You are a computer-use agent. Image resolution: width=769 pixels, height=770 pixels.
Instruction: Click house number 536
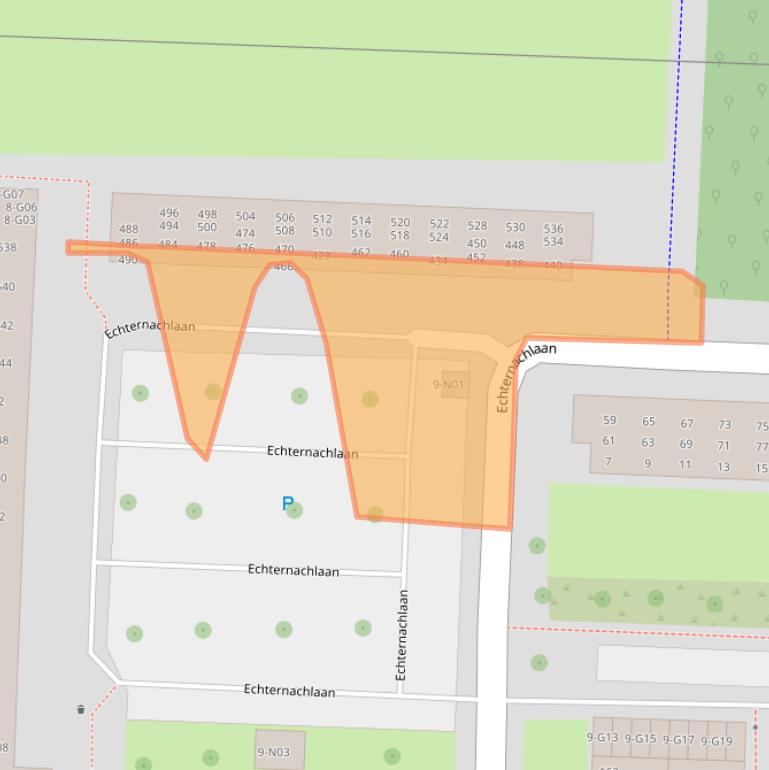click(x=553, y=228)
